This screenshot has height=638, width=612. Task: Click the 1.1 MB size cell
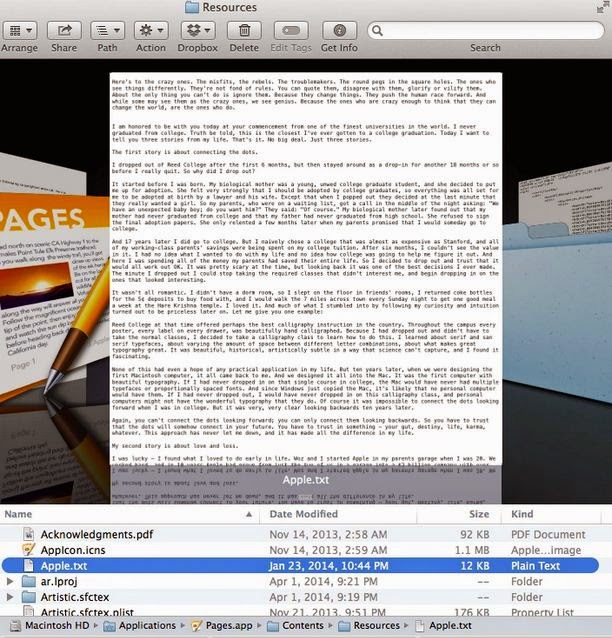coord(472,550)
